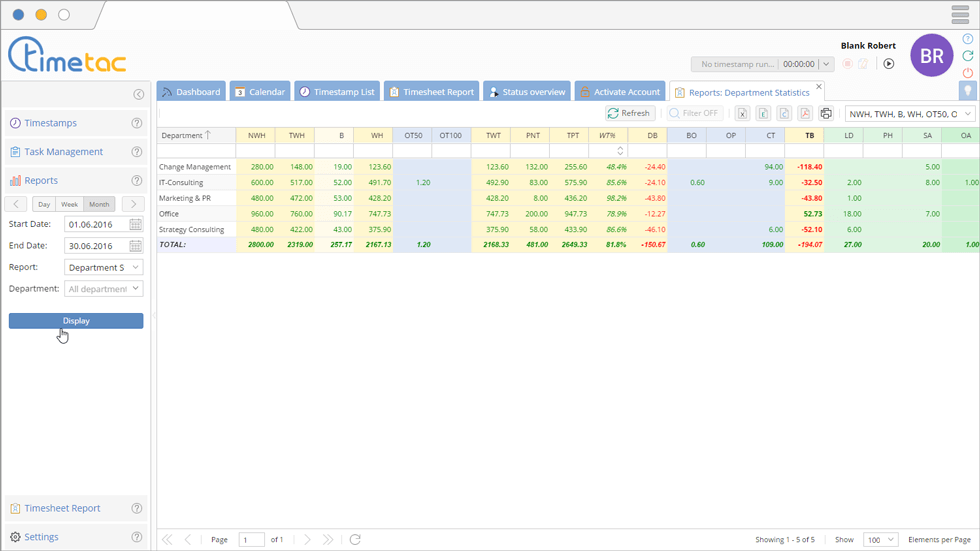Export report as PDF
Viewport: 980px width, 551px height.
click(x=805, y=114)
